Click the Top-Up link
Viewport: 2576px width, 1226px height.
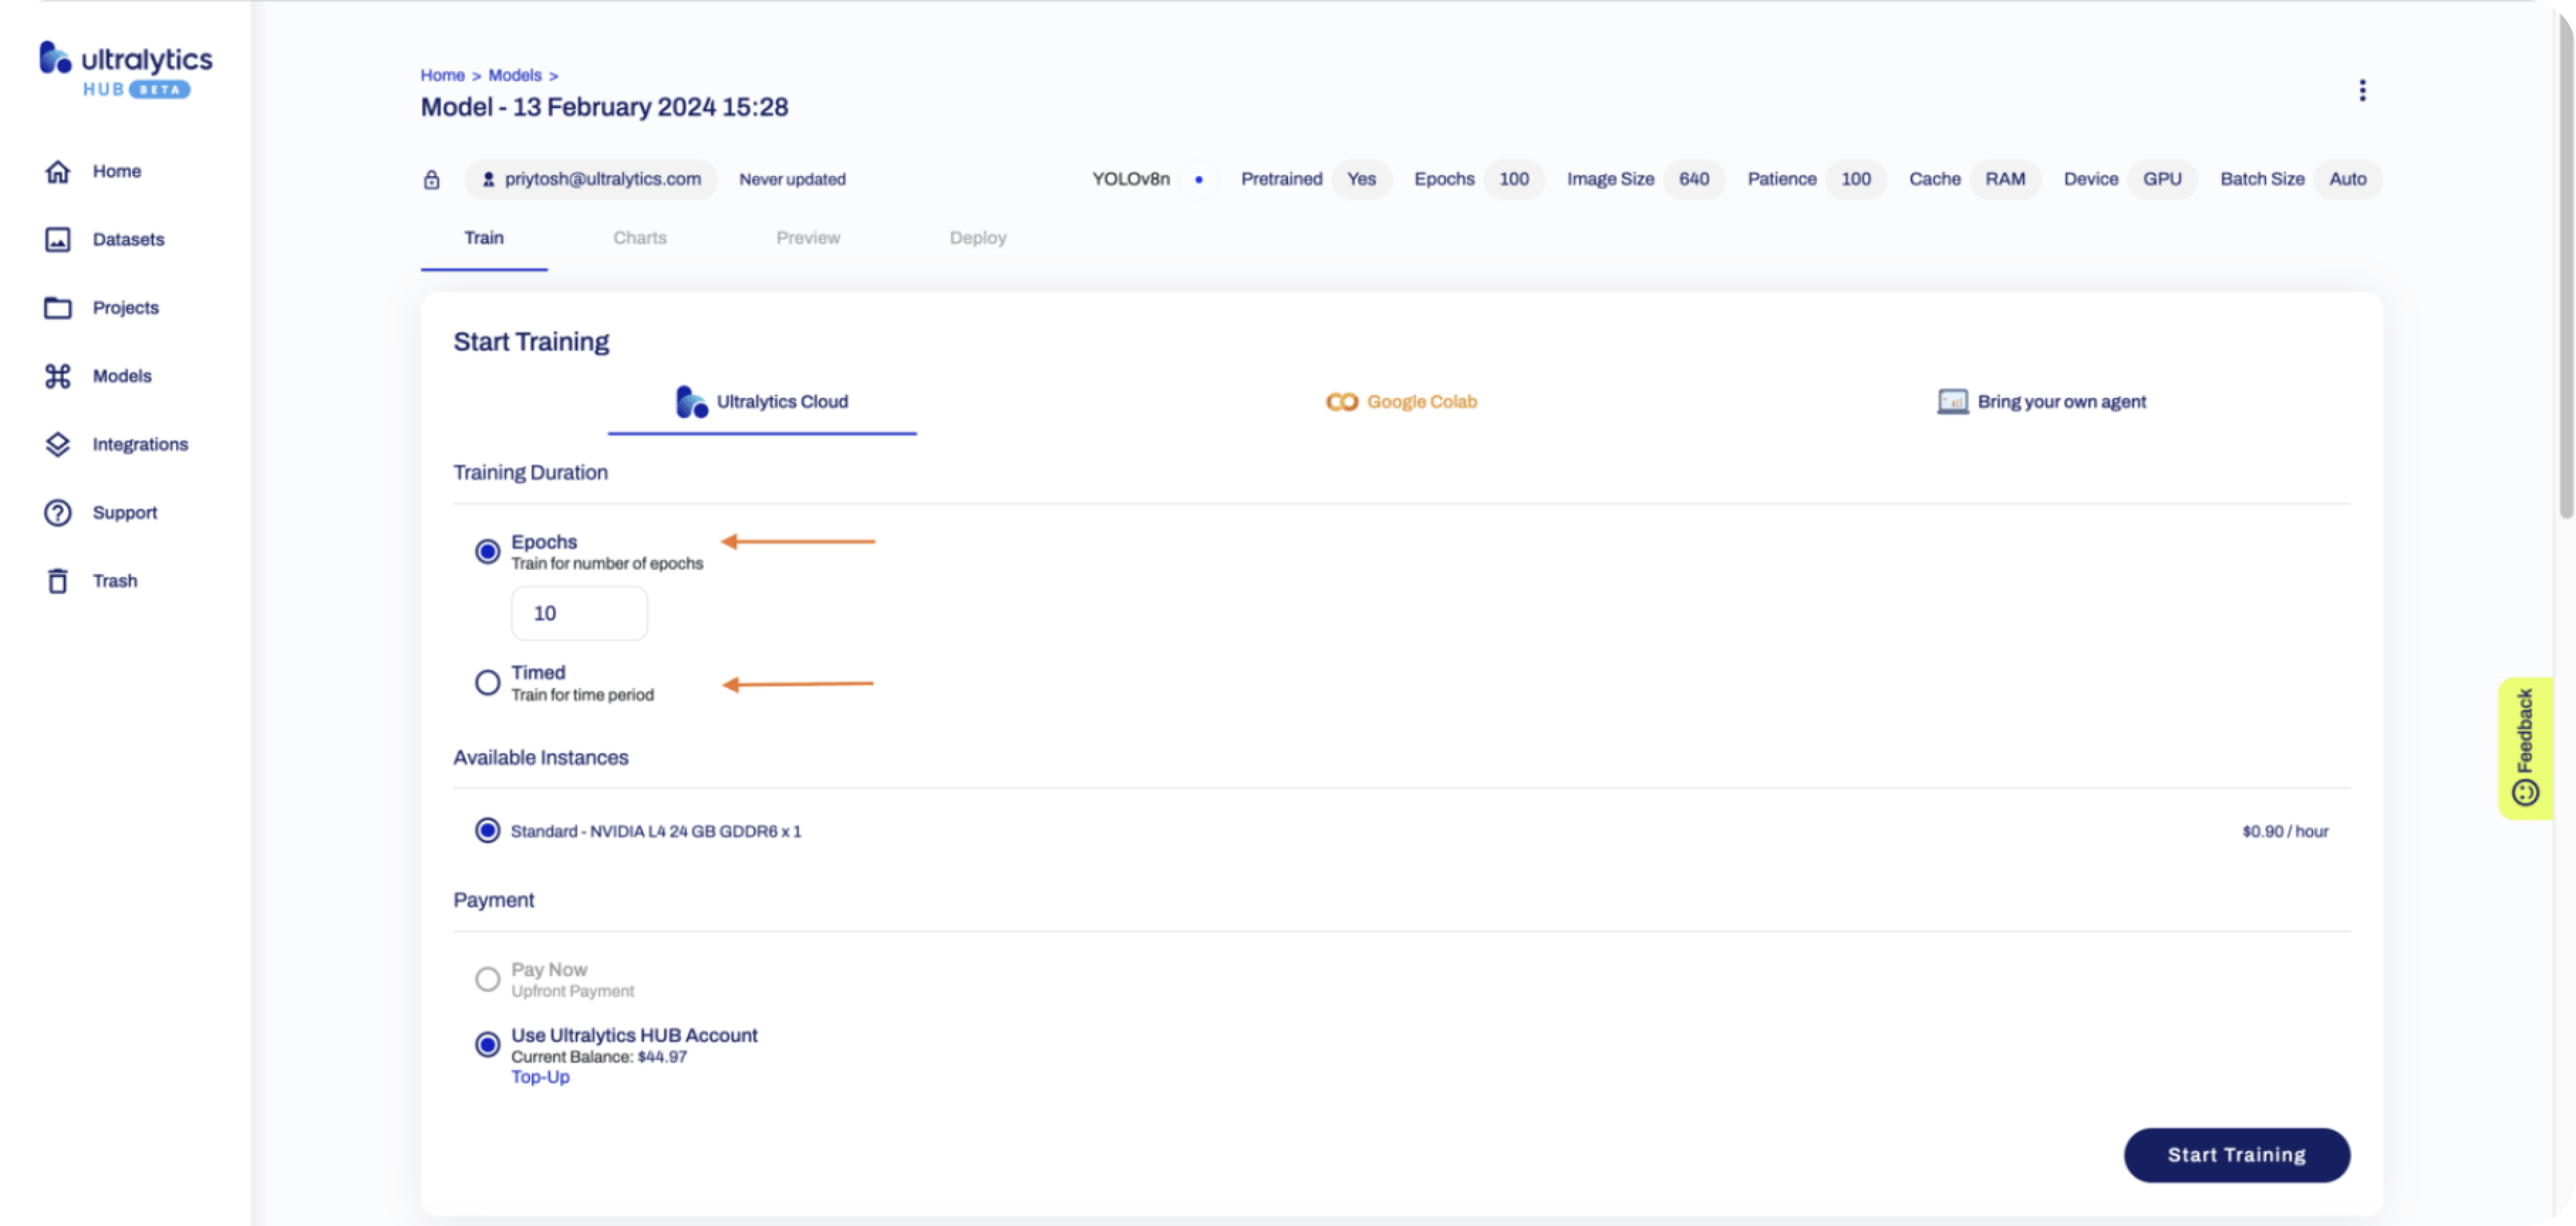(540, 1077)
